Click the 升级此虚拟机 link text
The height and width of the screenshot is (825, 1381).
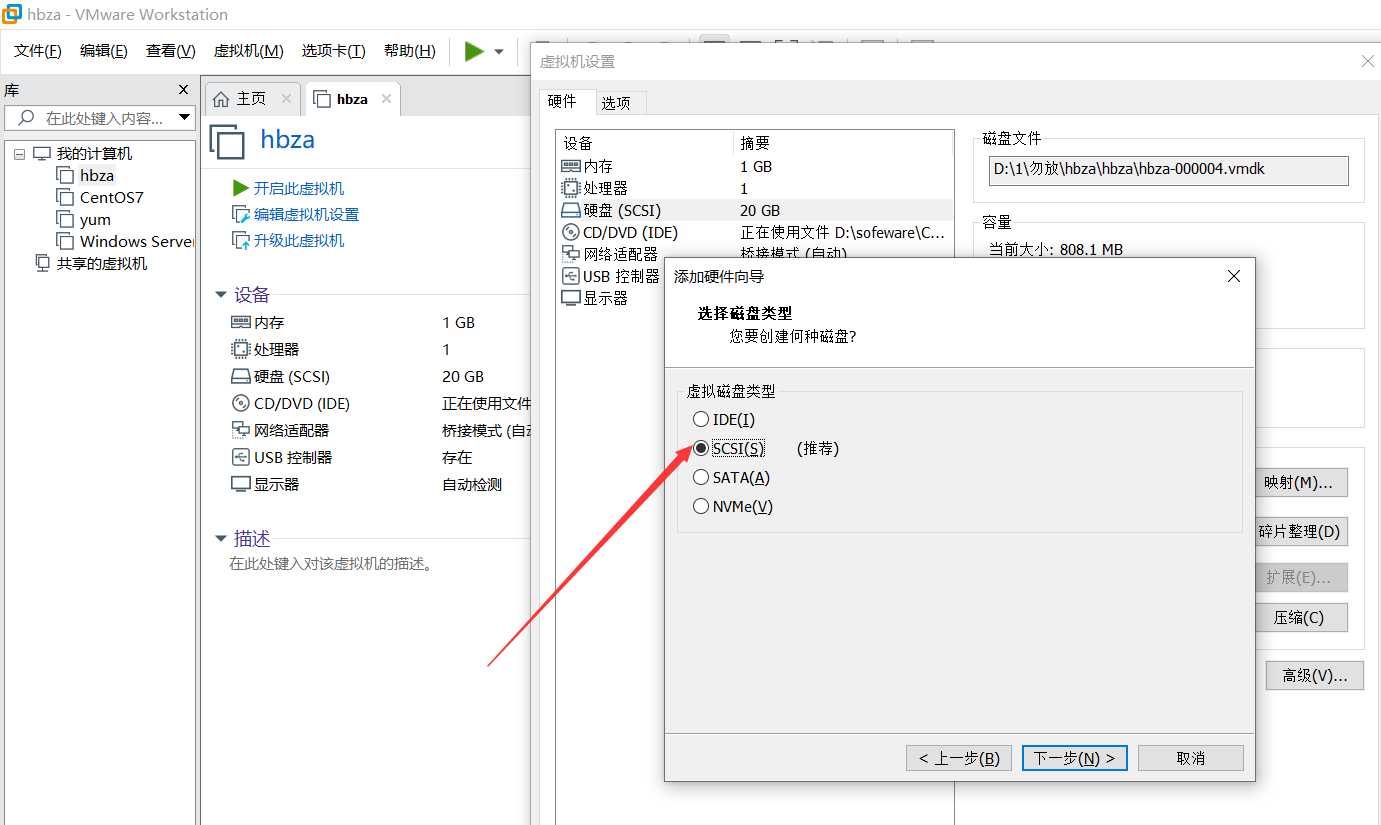pos(299,240)
